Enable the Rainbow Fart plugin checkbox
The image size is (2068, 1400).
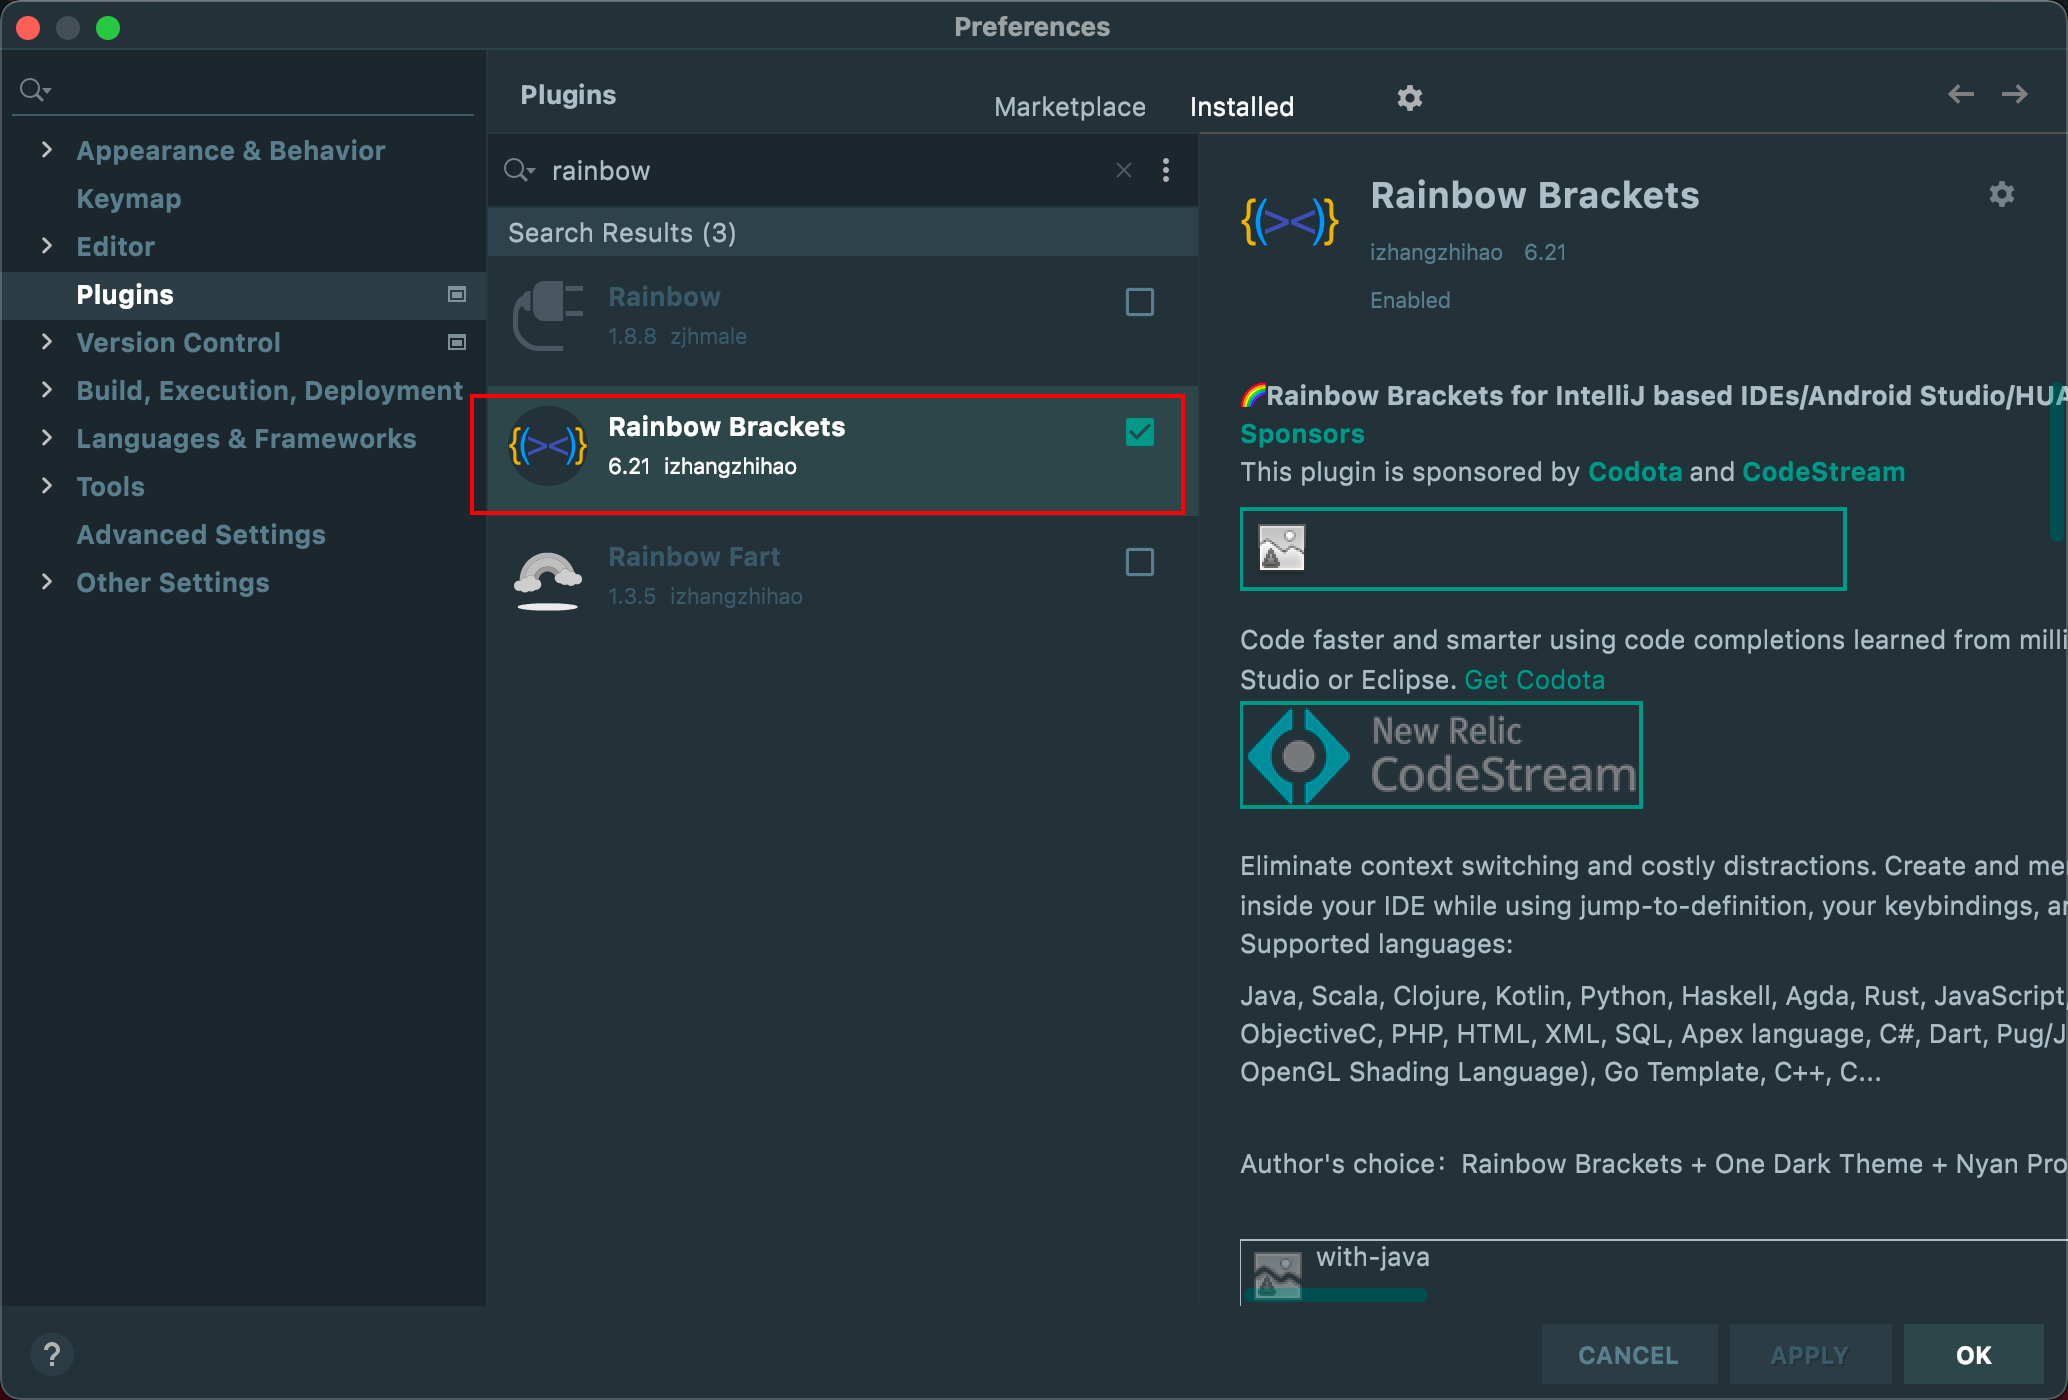pyautogui.click(x=1139, y=562)
